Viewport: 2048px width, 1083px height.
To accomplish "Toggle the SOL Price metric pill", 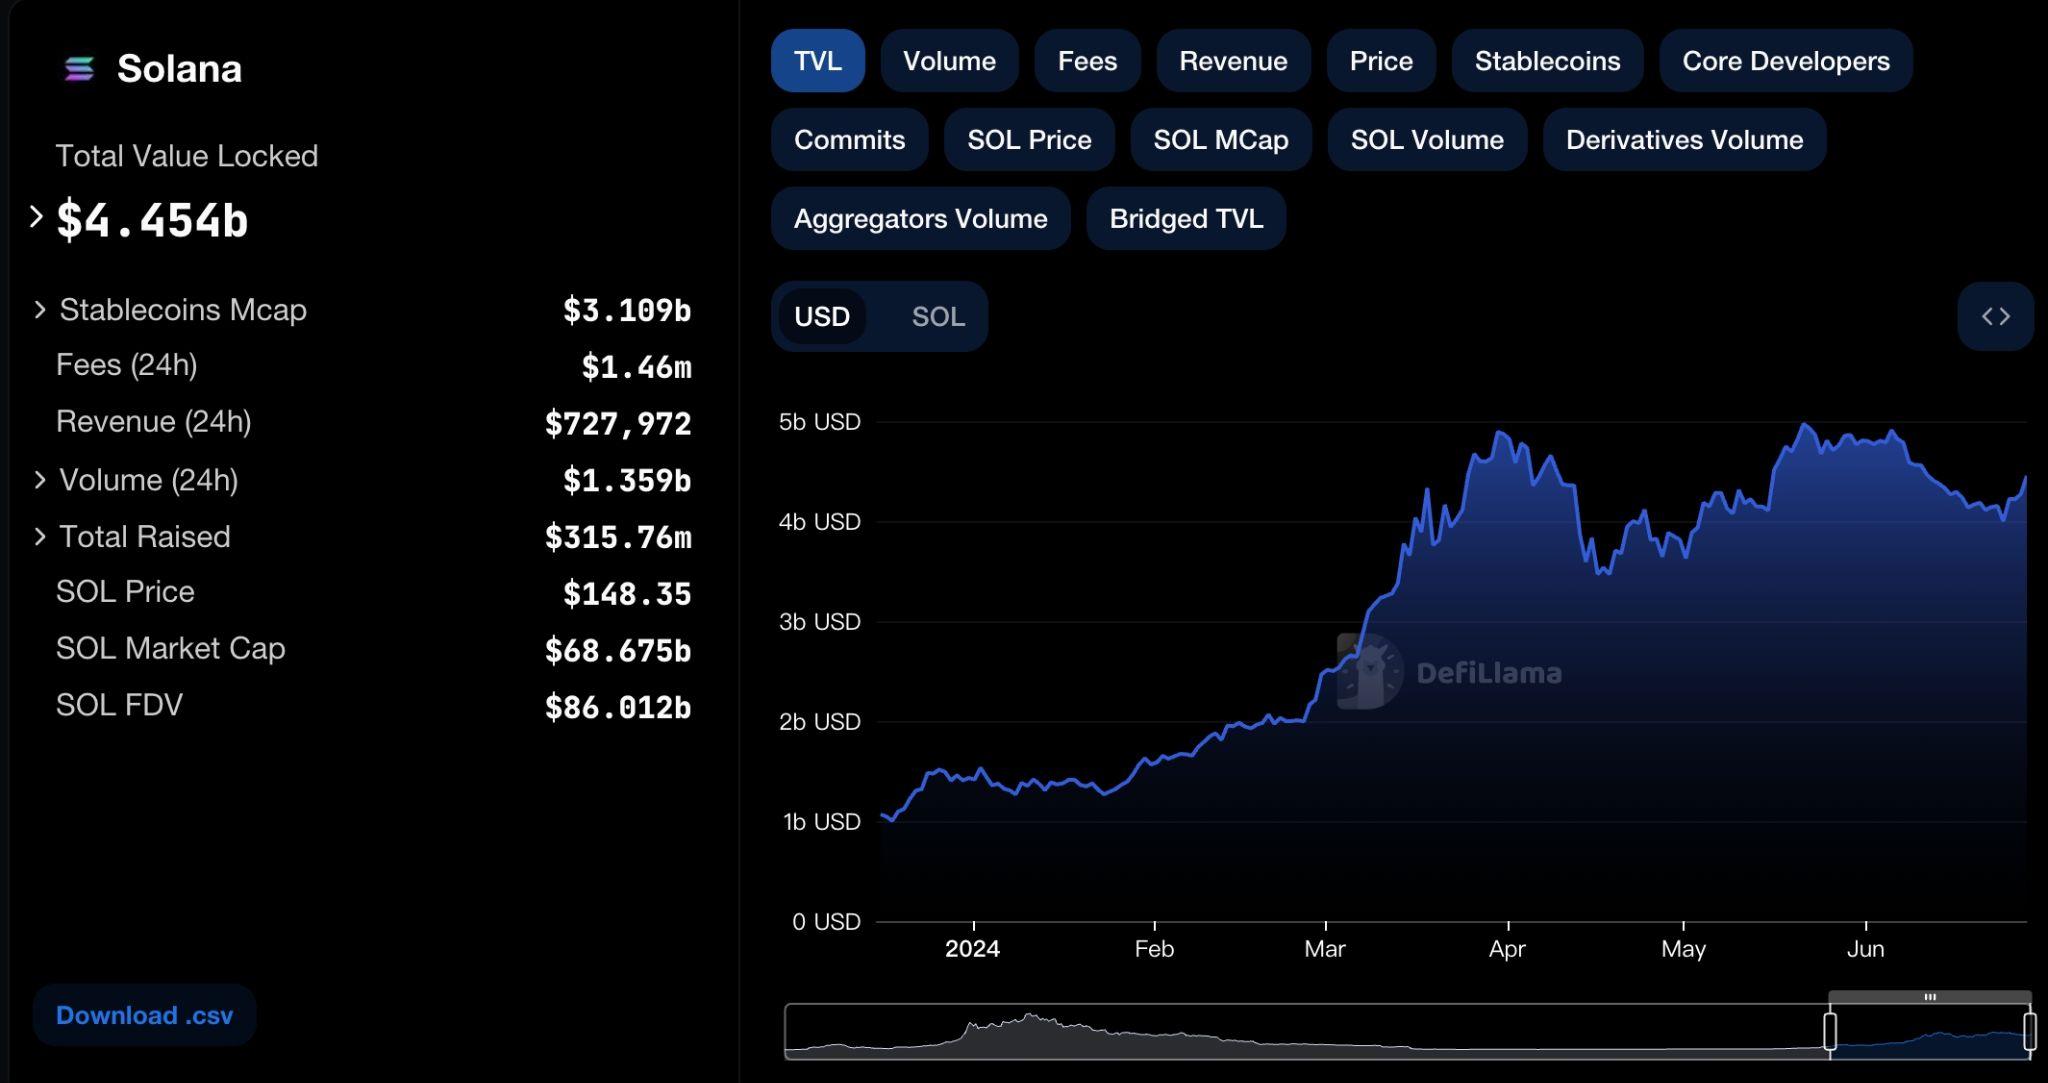I will tap(1029, 139).
